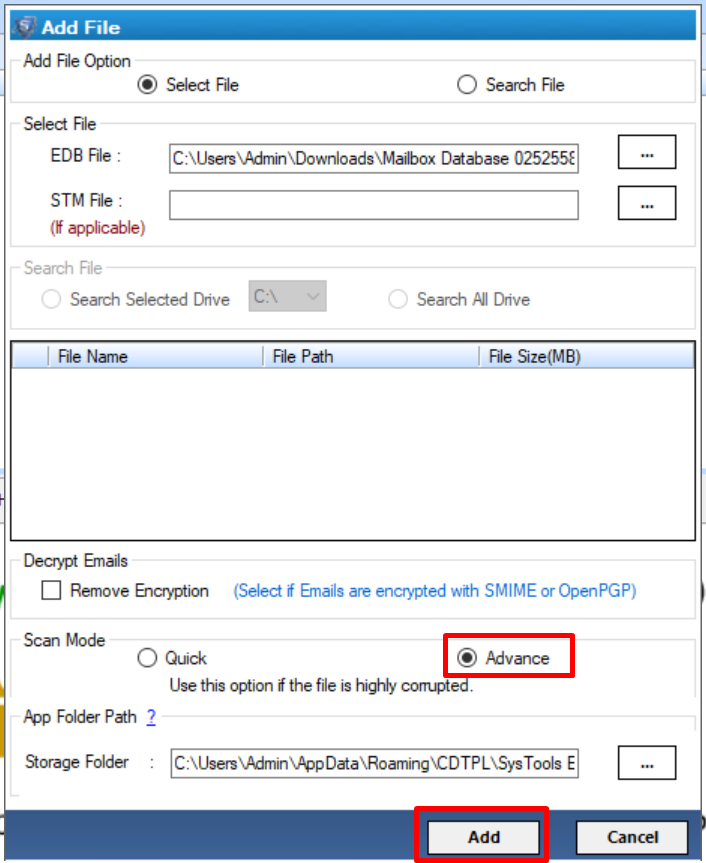Browse for Storage Folder with ellipsis button
706x863 pixels.
(647, 763)
